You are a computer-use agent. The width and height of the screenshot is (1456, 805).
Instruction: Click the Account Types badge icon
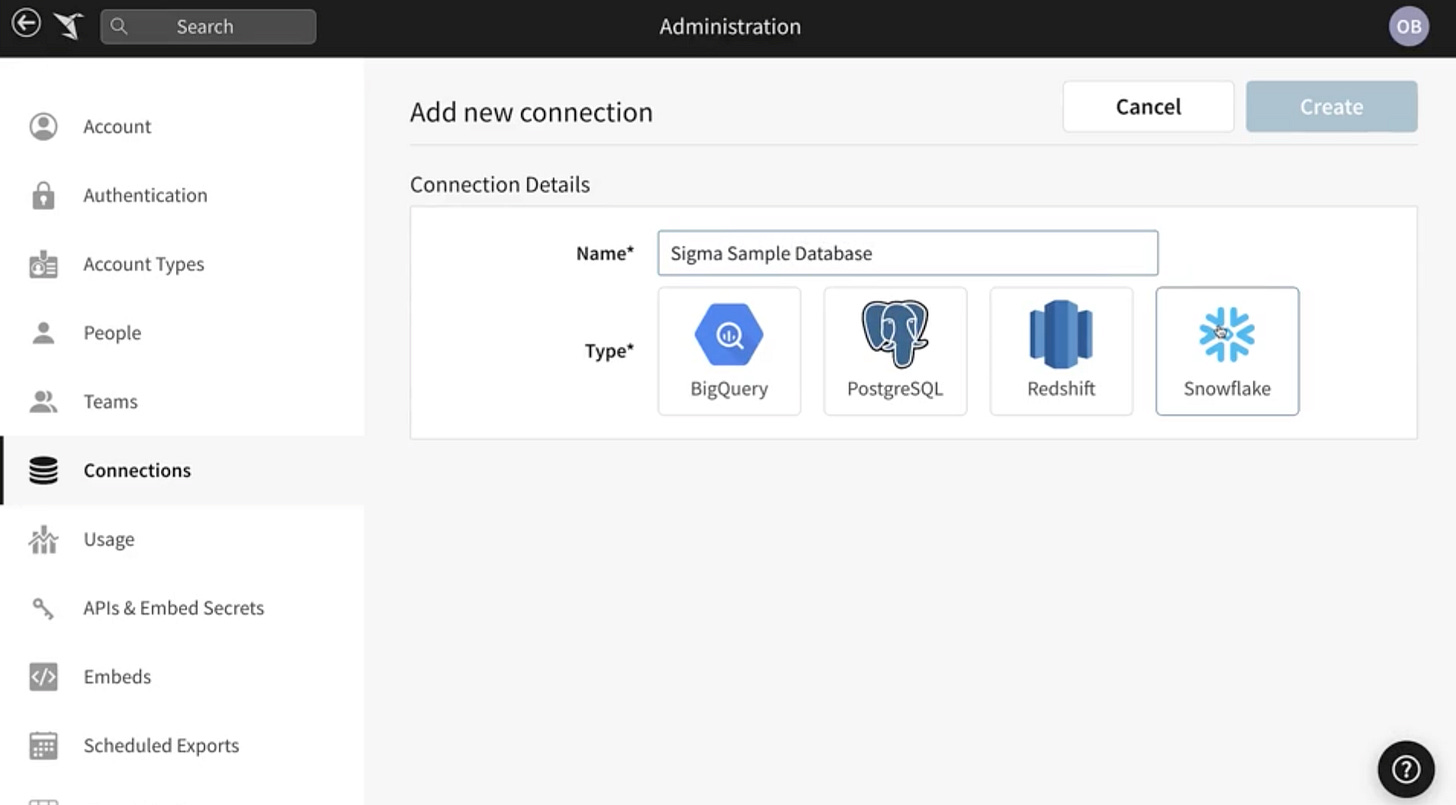pyautogui.click(x=43, y=264)
